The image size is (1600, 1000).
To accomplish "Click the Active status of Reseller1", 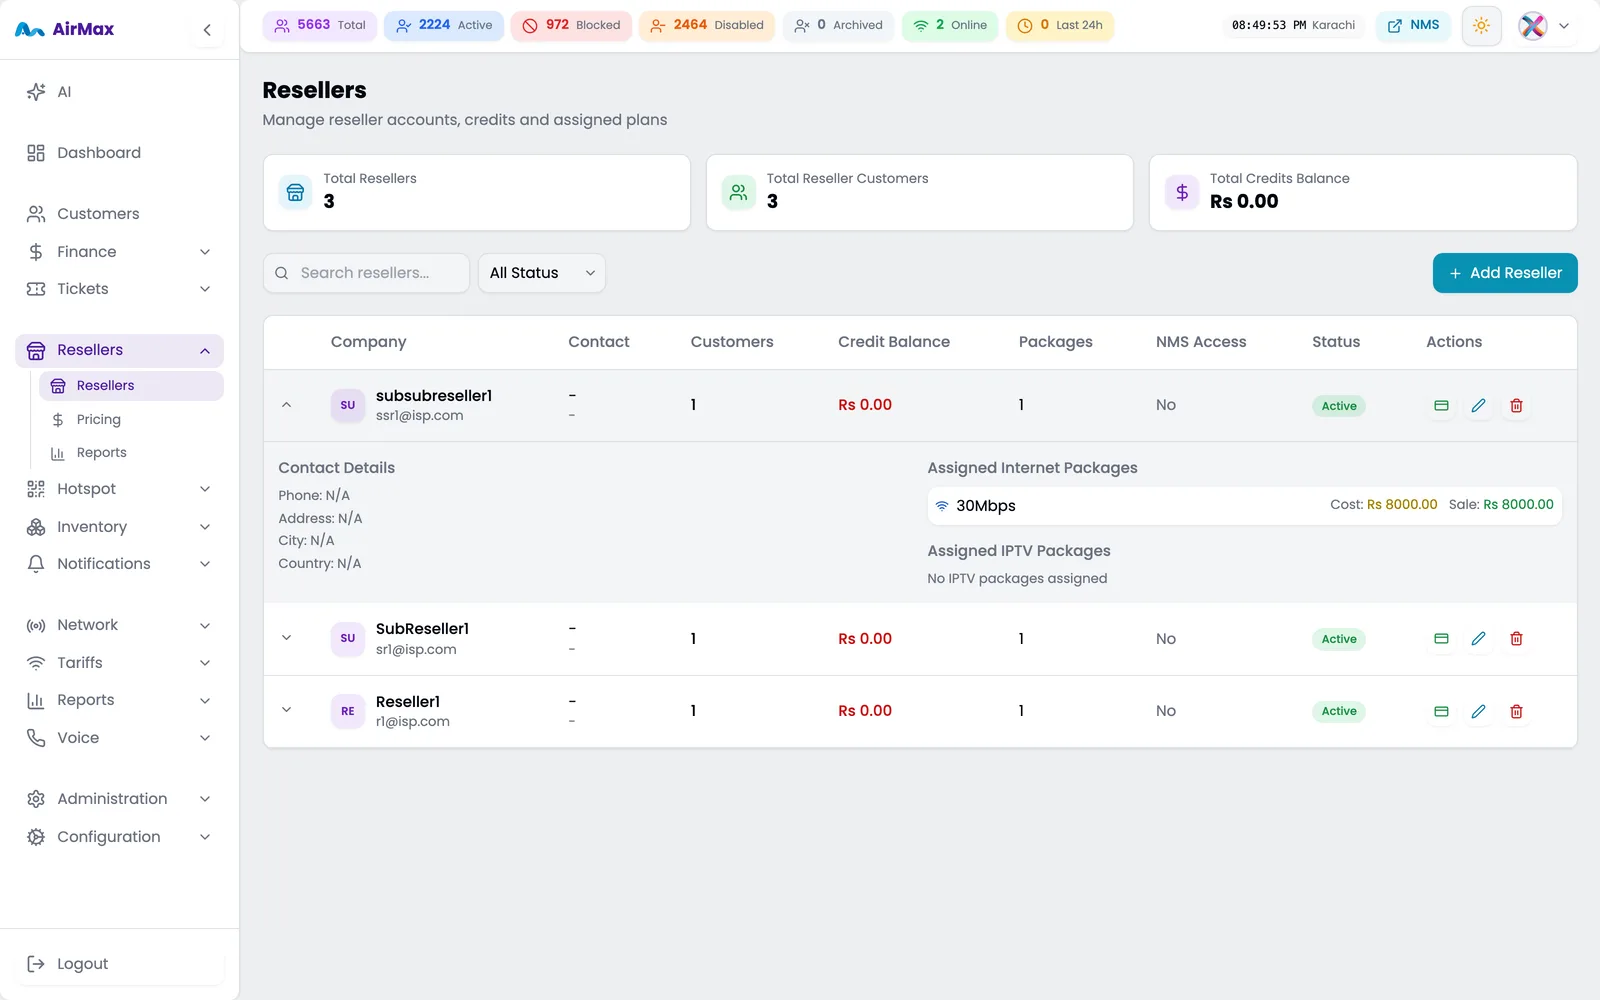I will point(1339,712).
